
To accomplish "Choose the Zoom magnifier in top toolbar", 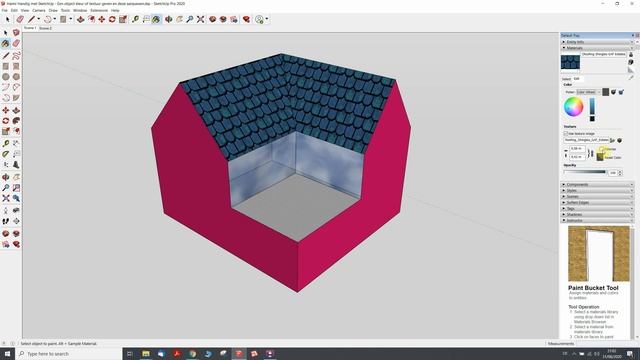I will click(x=190, y=19).
